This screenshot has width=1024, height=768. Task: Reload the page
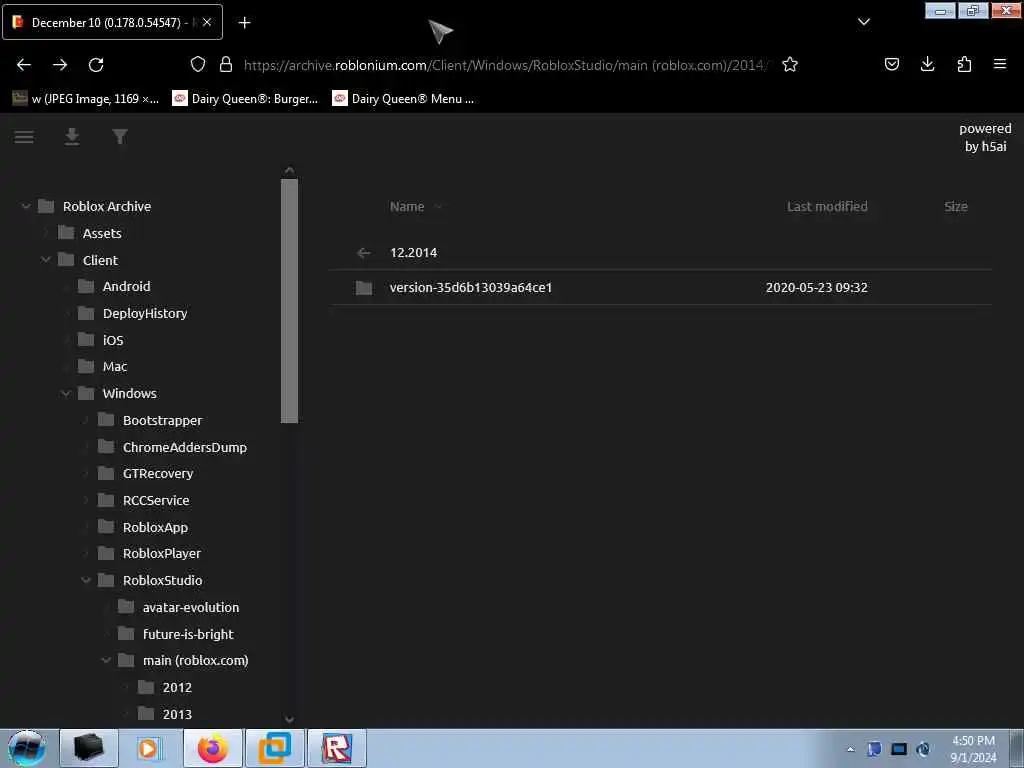click(x=96, y=65)
